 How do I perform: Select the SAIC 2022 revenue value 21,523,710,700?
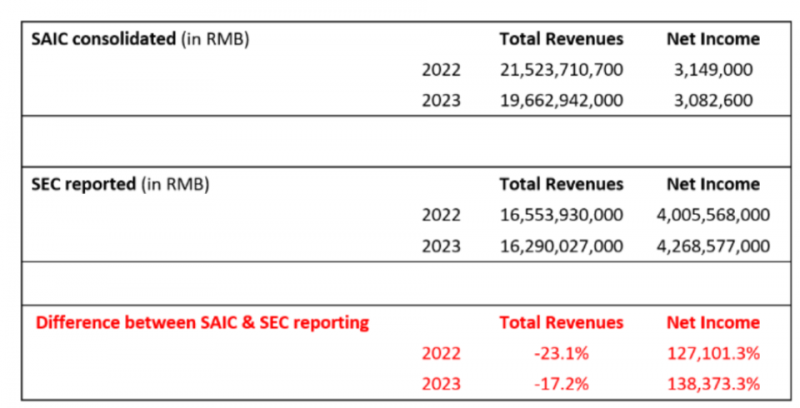click(561, 71)
